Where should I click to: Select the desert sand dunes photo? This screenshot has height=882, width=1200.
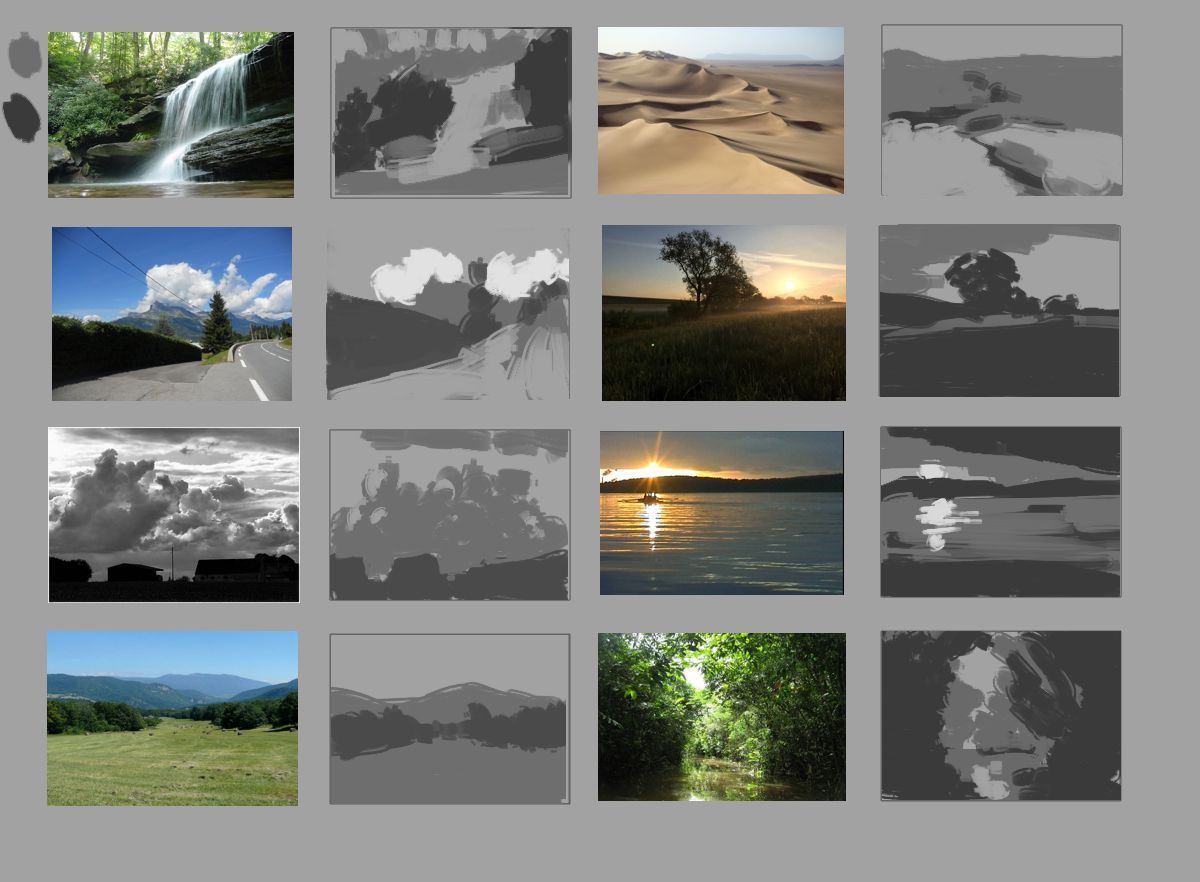720,110
